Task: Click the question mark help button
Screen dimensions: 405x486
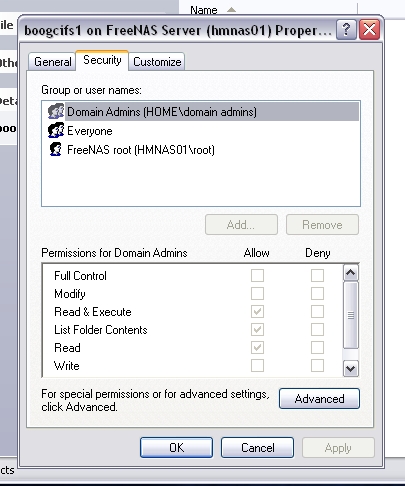Action: coord(346,30)
